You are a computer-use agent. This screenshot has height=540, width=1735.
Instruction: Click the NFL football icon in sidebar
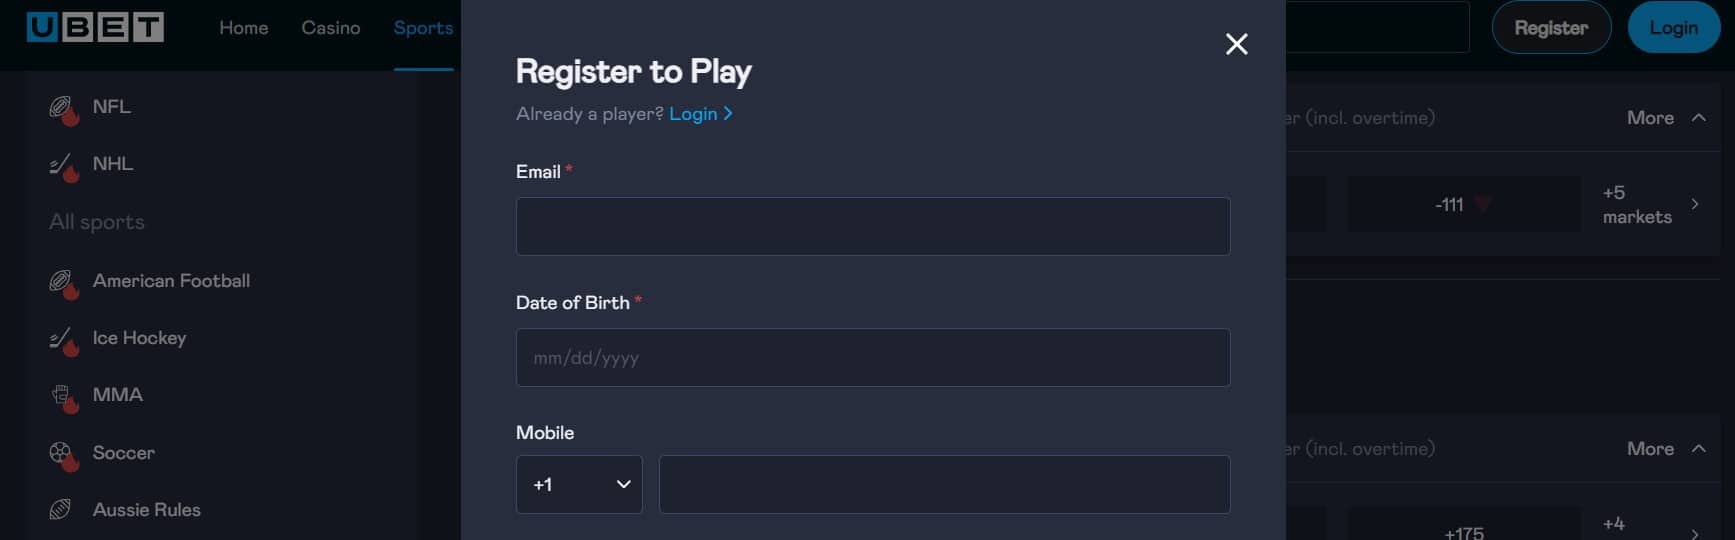(x=62, y=107)
